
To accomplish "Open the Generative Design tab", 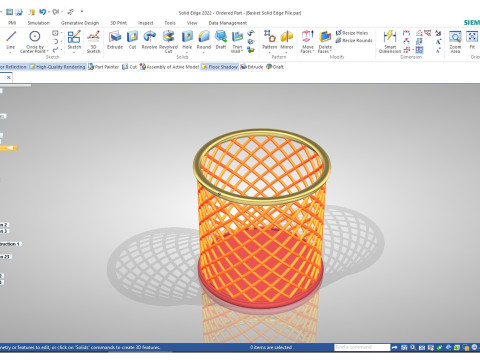I will click(80, 23).
